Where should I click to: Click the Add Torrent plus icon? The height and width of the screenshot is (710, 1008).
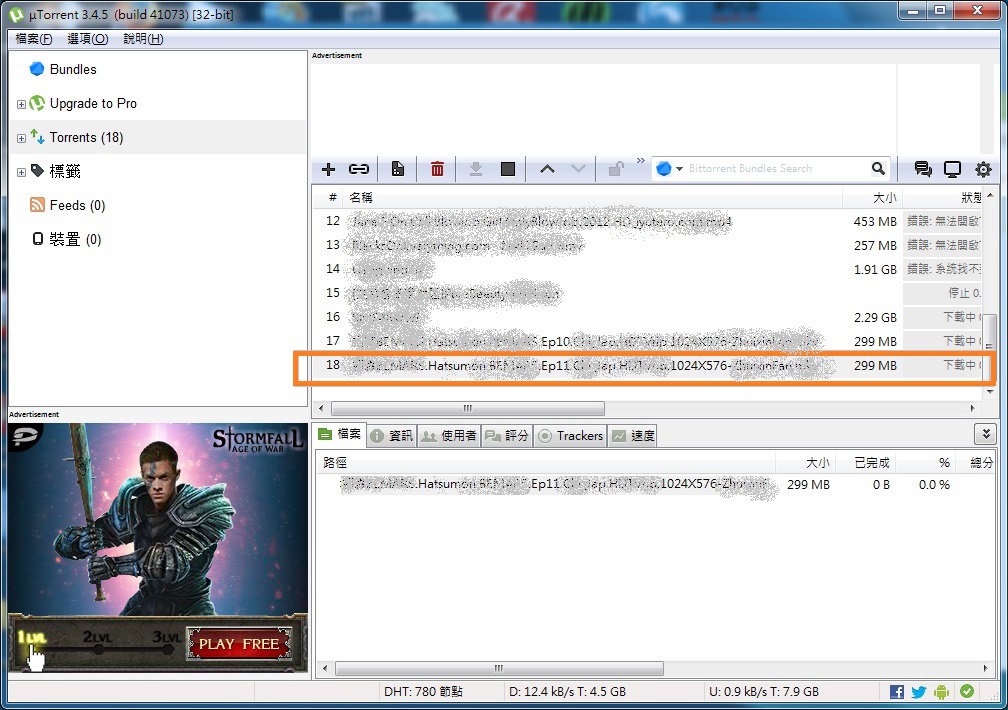coord(328,169)
